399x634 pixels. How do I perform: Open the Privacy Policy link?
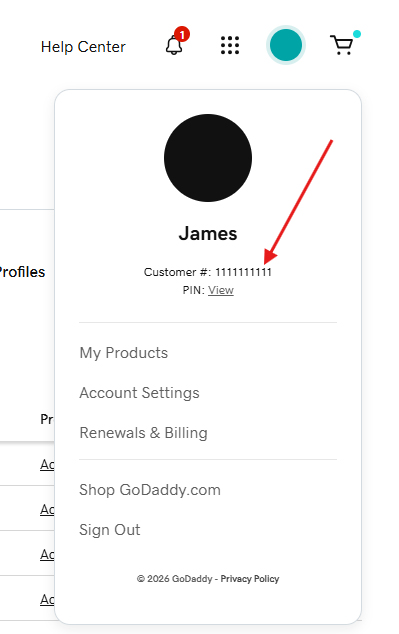[250, 579]
